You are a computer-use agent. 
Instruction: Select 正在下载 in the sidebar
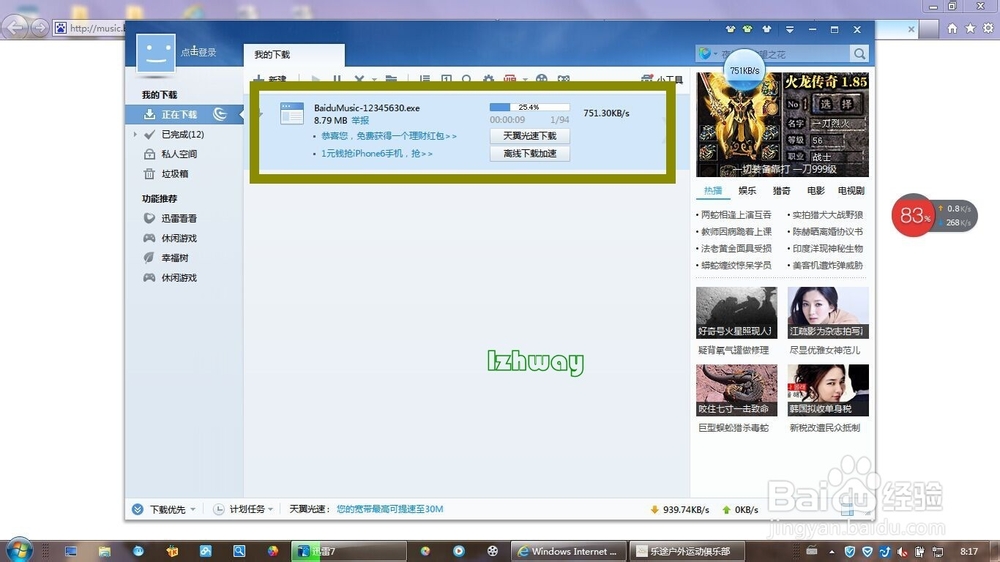(184, 114)
